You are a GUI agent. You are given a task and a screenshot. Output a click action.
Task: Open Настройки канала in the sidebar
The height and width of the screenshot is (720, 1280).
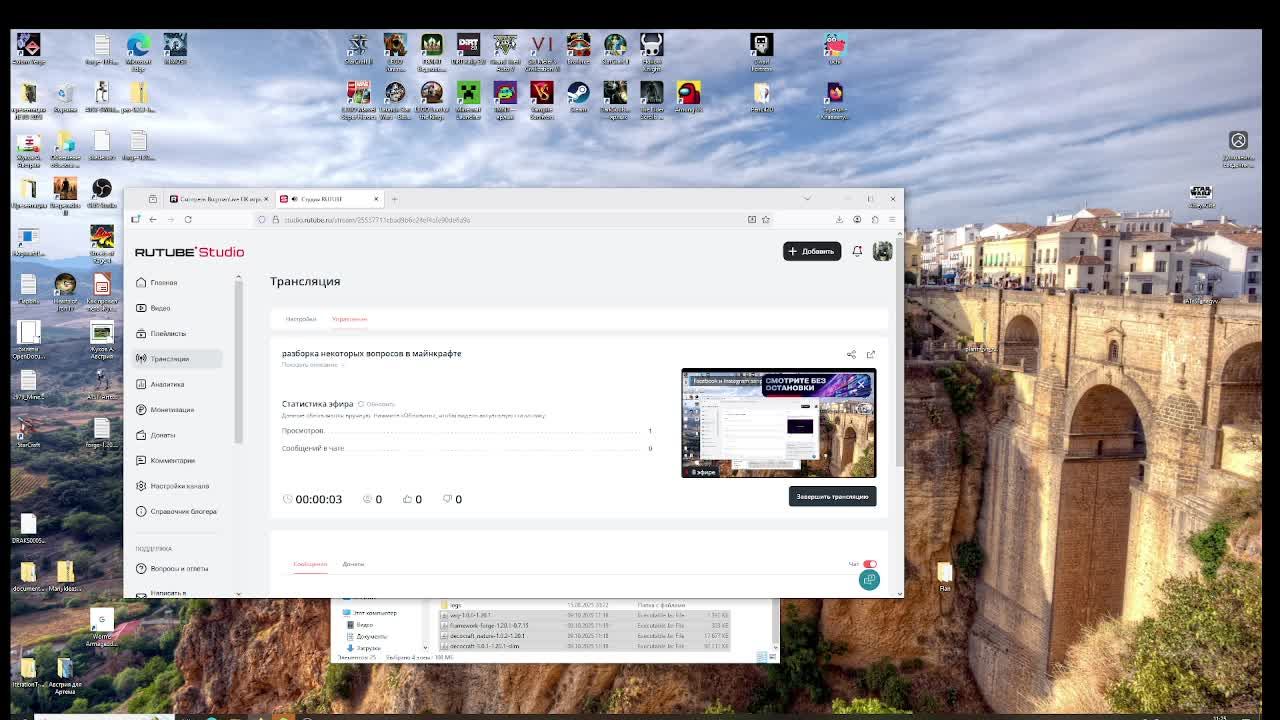tap(178, 486)
